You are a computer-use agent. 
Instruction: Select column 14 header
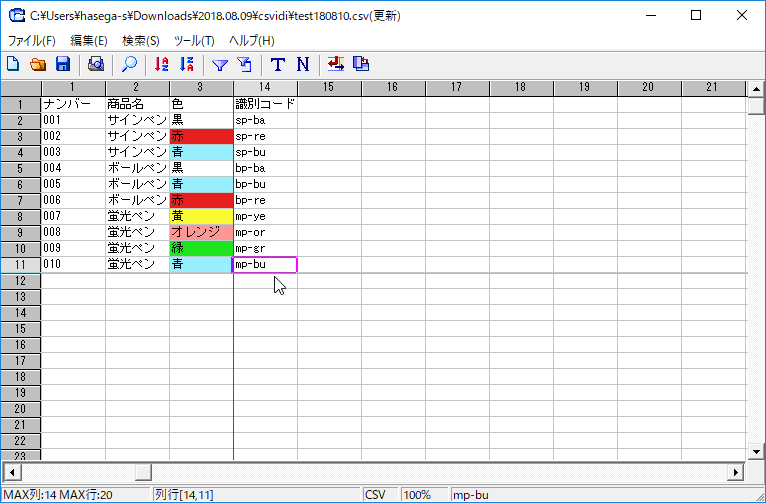coord(265,88)
